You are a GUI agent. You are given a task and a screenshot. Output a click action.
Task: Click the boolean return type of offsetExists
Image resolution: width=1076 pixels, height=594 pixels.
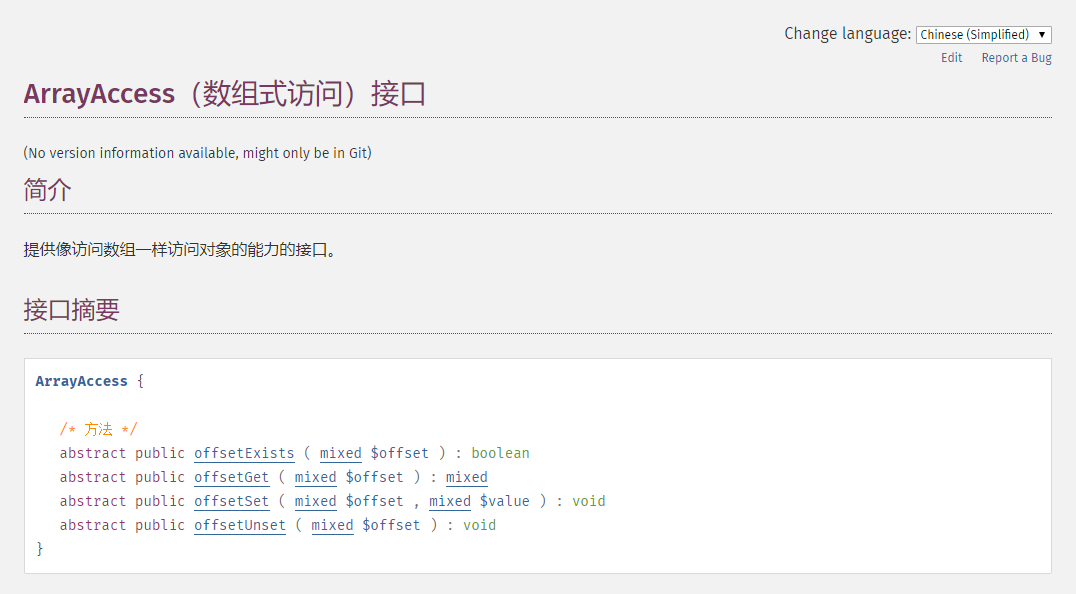tap(500, 453)
